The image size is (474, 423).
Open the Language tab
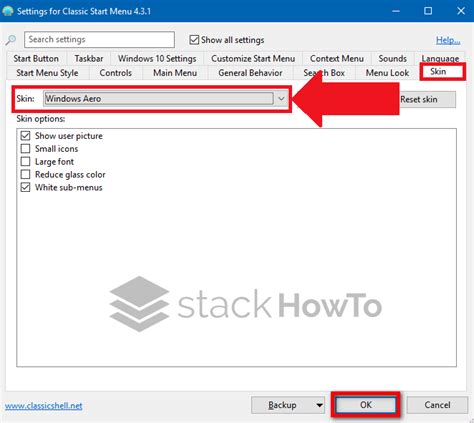pyautogui.click(x=440, y=58)
